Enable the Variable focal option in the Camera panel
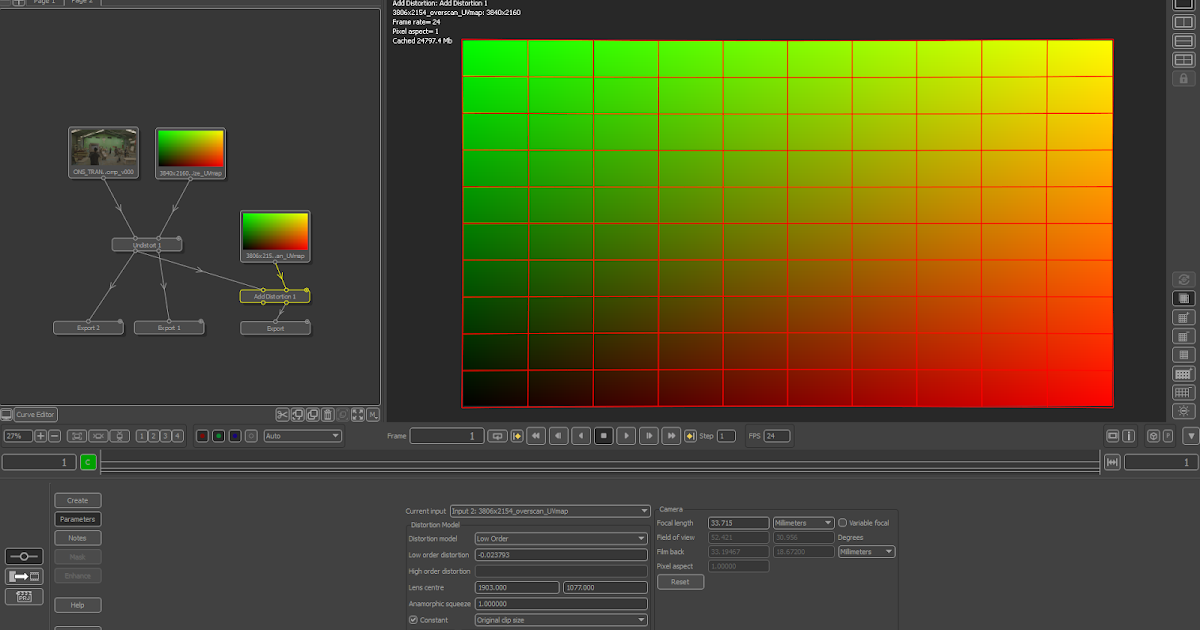This screenshot has width=1200, height=630. [x=843, y=523]
